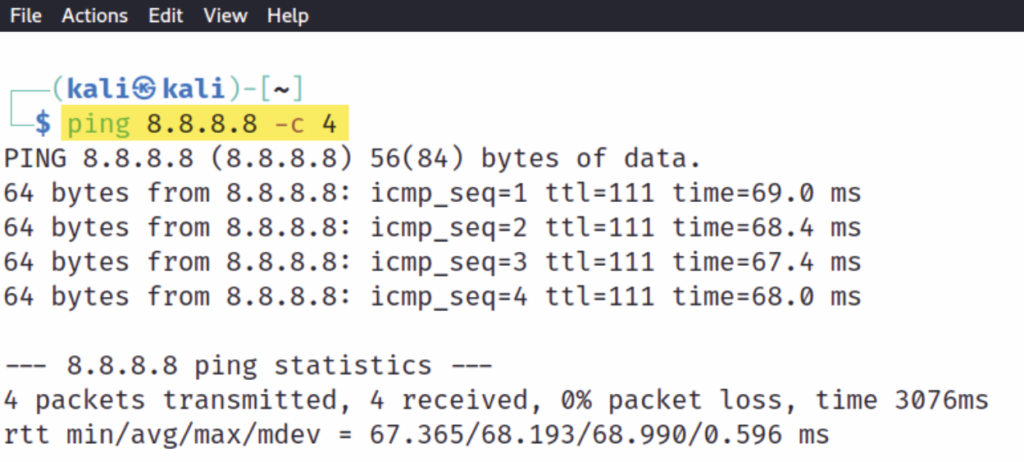Select the icmp_seq=3 reply line

pyautogui.click(x=432, y=263)
